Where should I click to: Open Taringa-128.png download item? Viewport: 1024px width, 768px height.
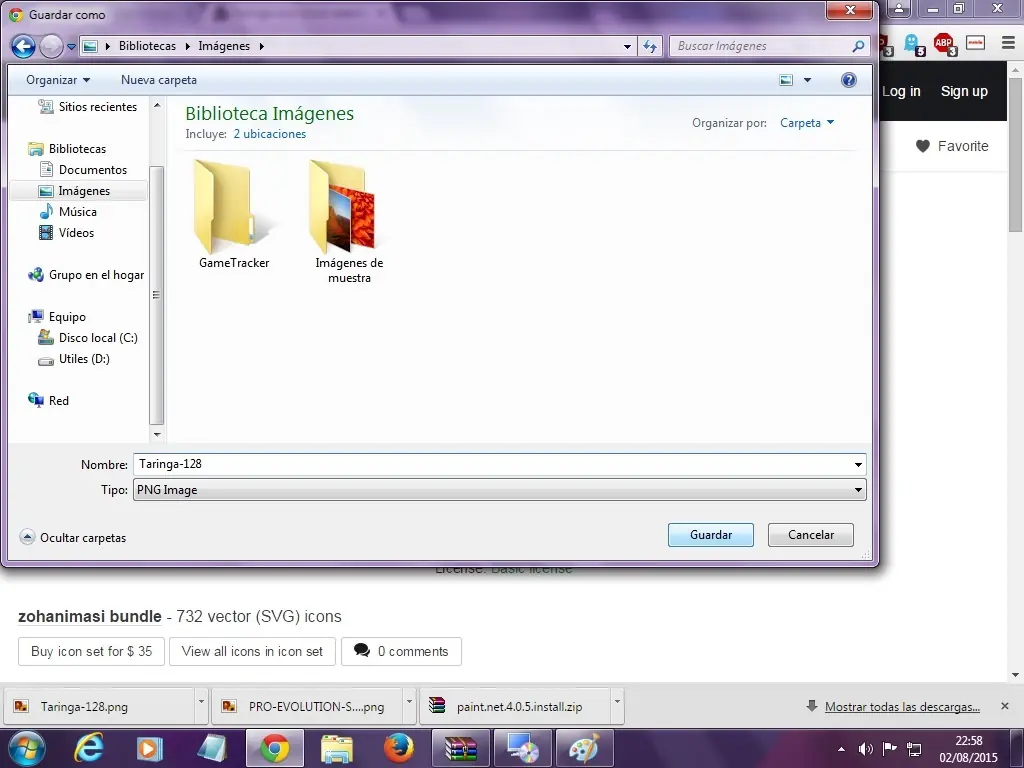tap(98, 707)
